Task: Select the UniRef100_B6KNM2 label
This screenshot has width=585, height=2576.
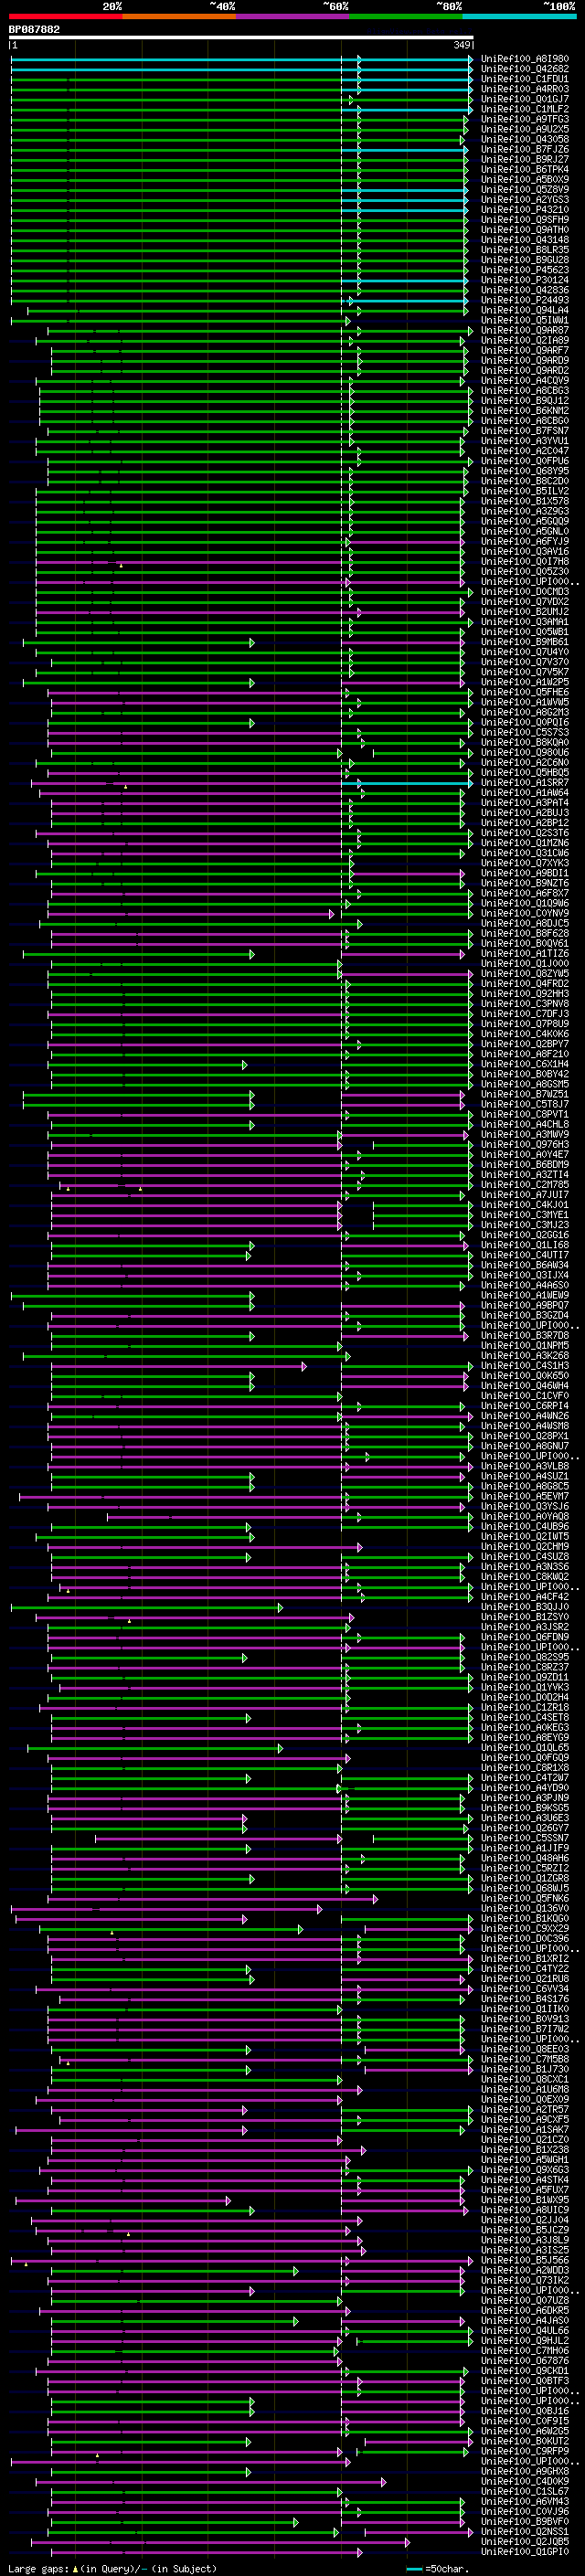Action: pos(525,410)
